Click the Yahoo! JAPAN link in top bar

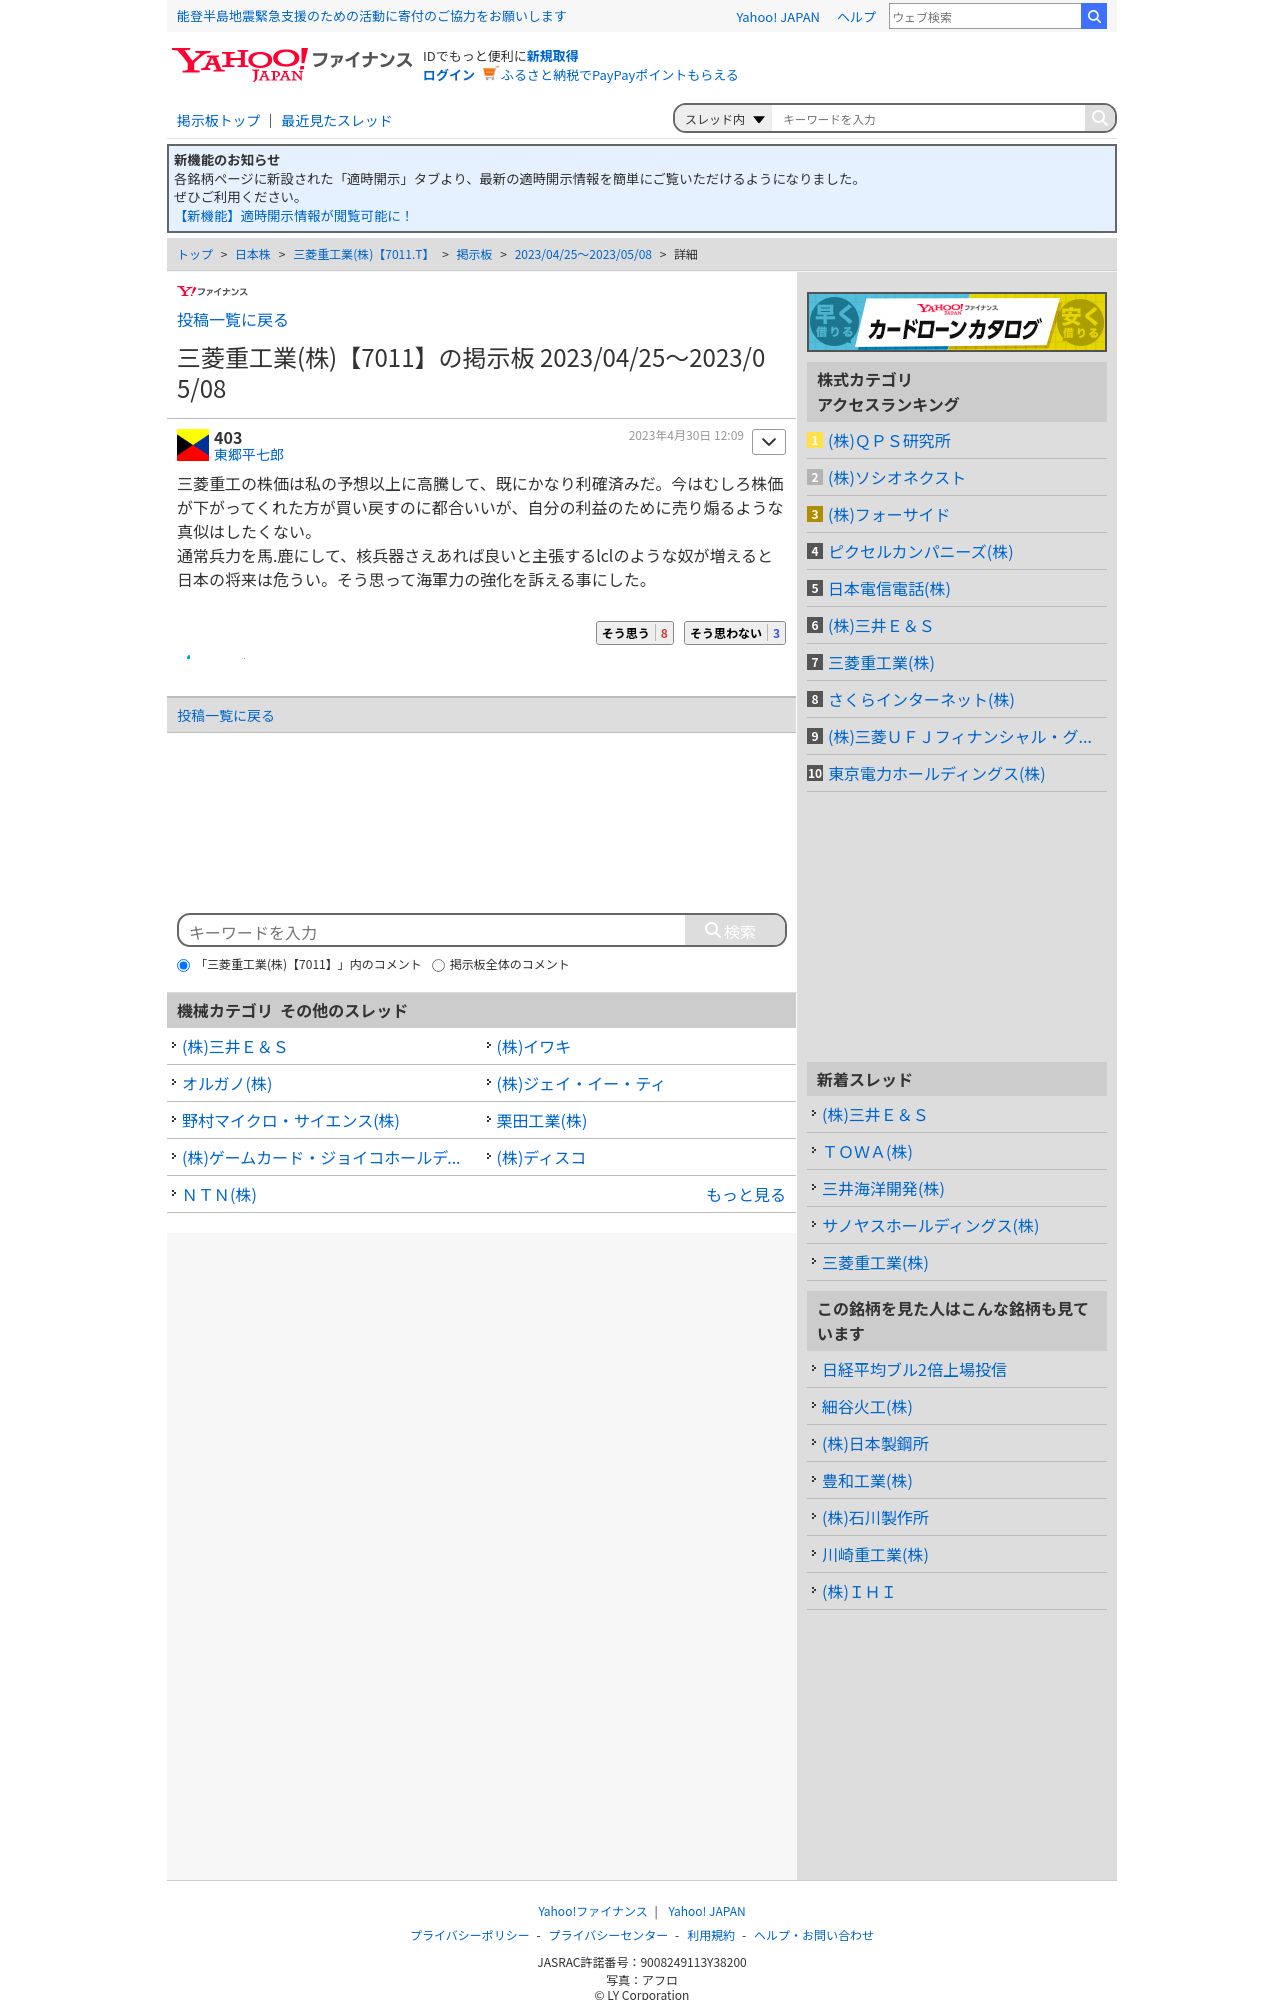coord(777,17)
